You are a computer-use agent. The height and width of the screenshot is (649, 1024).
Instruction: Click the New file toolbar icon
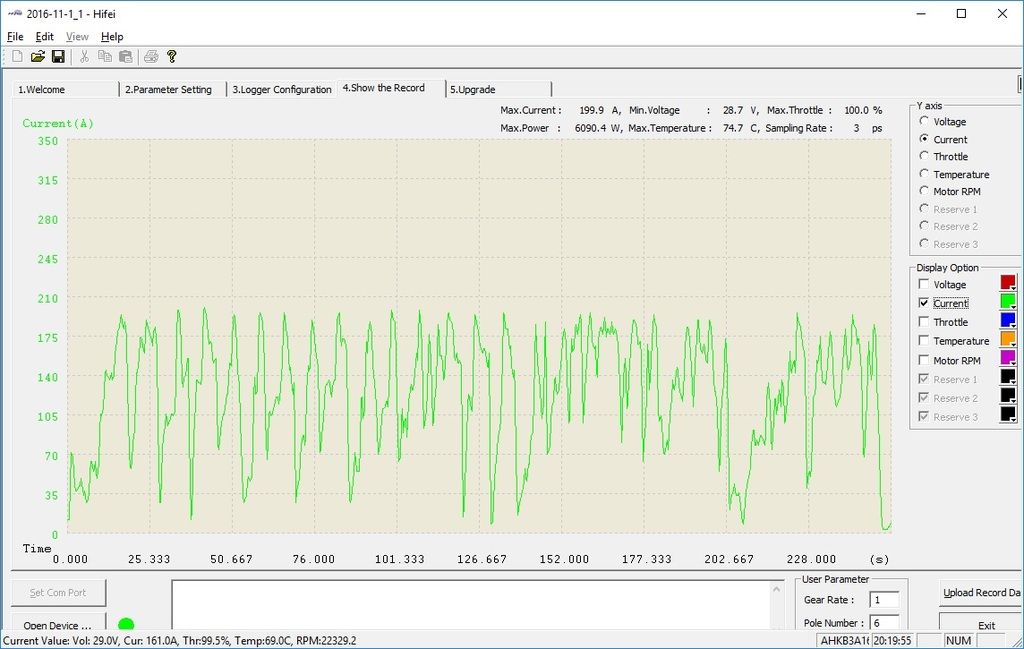(x=18, y=57)
